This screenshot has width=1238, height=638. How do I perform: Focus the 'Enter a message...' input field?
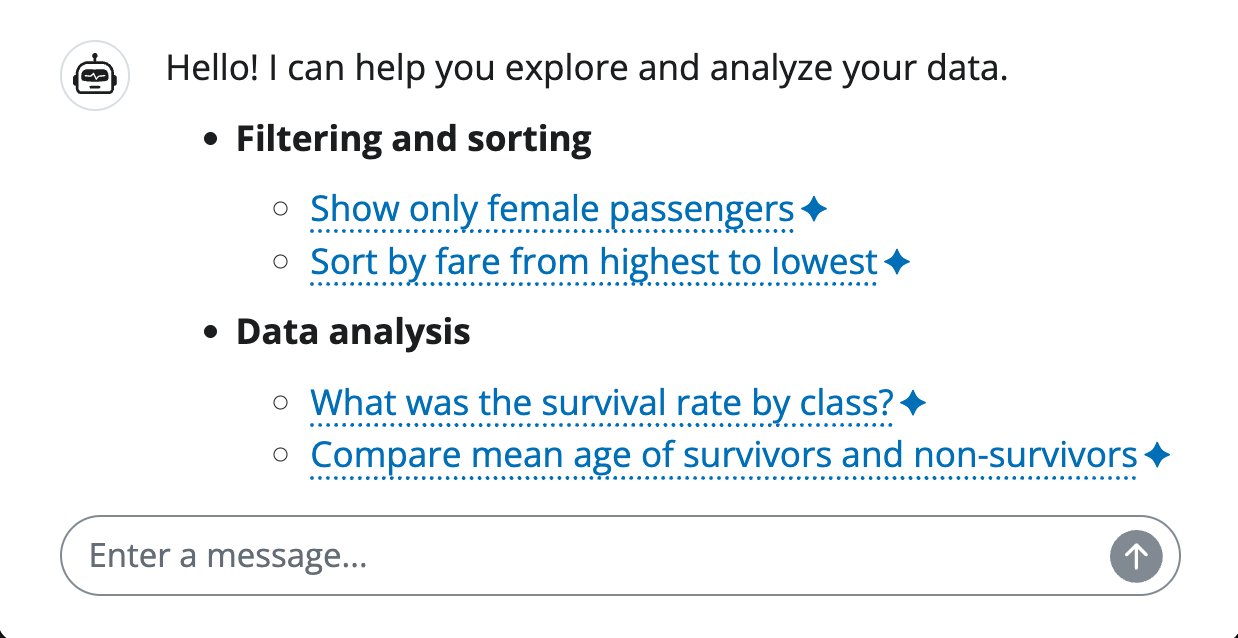click(580, 556)
